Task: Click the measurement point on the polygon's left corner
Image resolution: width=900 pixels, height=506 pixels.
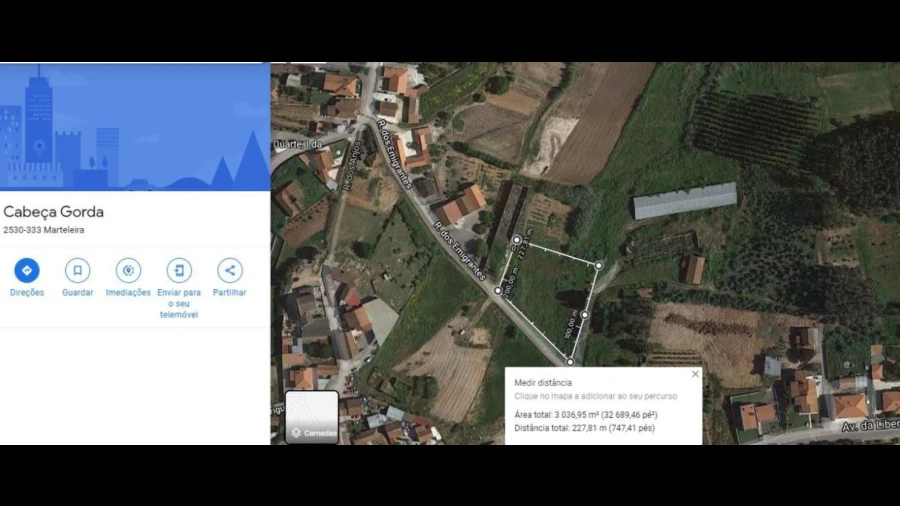Action: 498,291
